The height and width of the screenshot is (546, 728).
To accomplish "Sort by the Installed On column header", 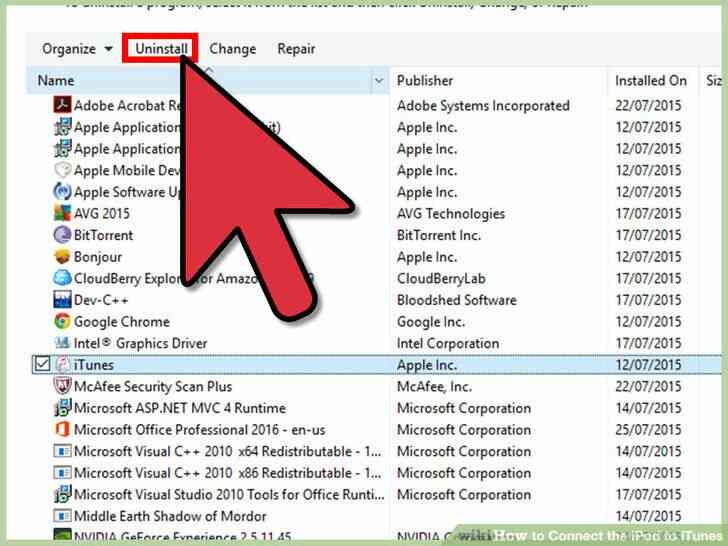I will pos(651,80).
